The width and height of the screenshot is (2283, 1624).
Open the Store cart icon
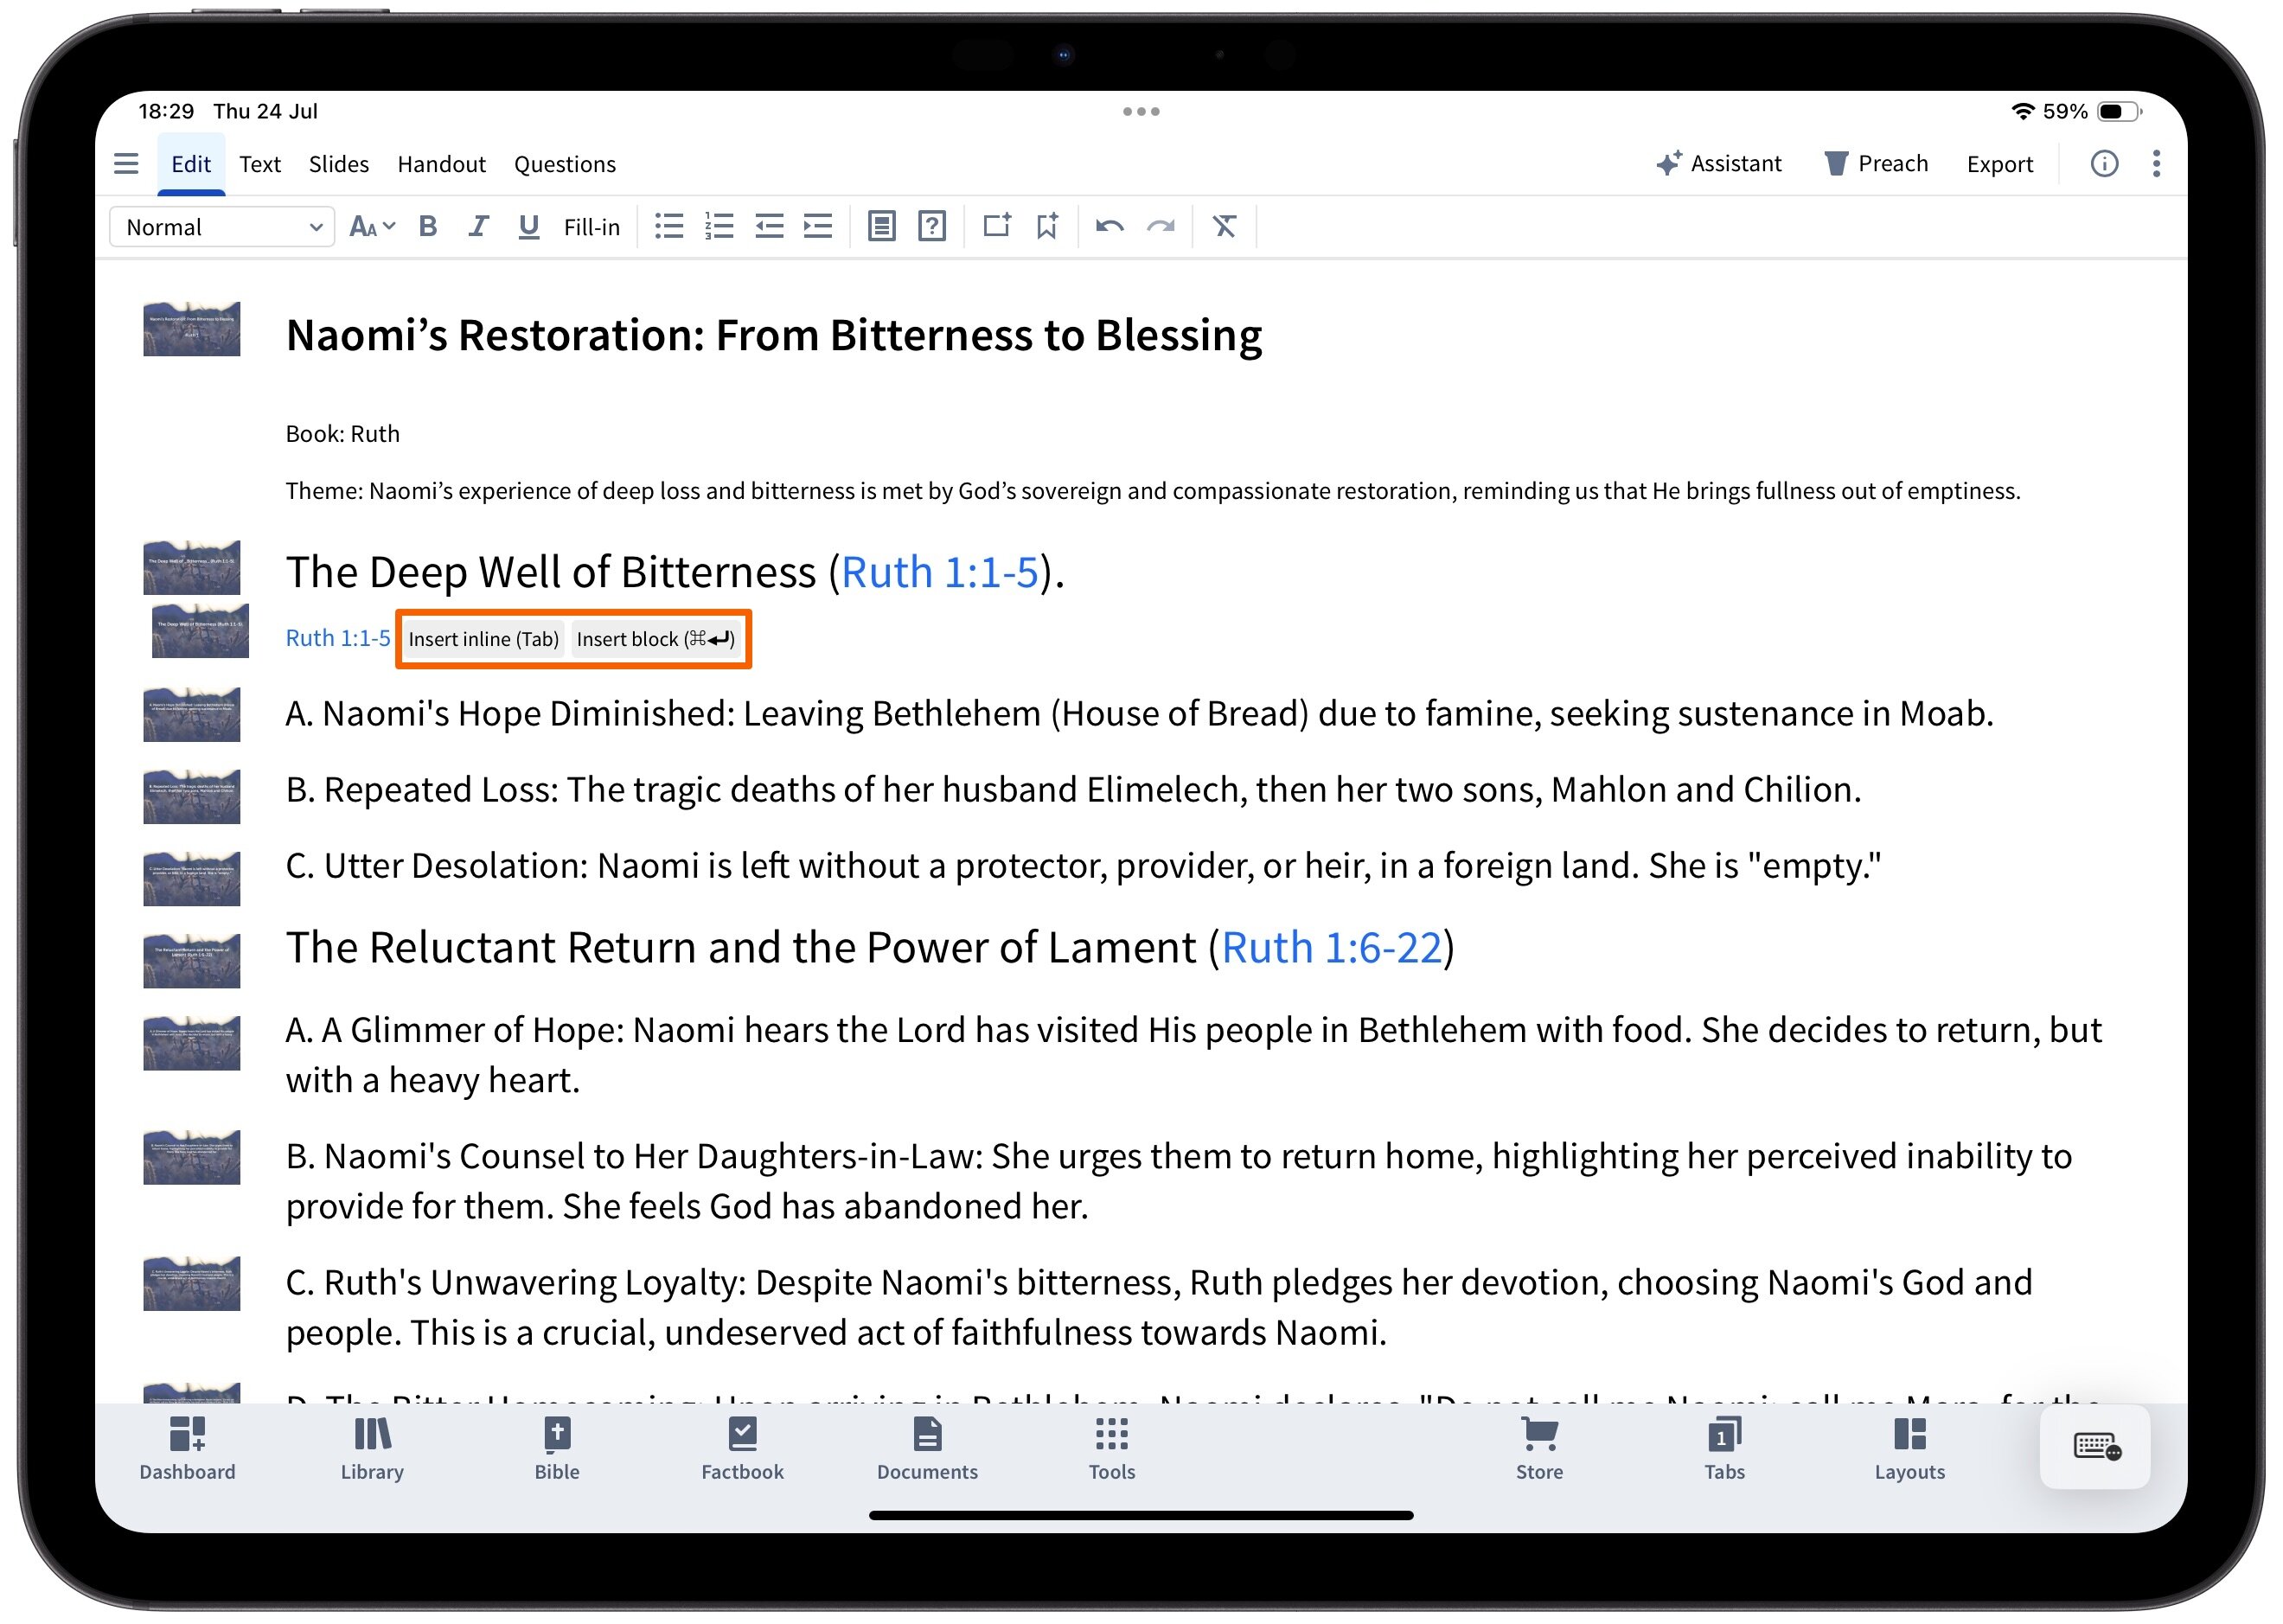pos(1539,1450)
